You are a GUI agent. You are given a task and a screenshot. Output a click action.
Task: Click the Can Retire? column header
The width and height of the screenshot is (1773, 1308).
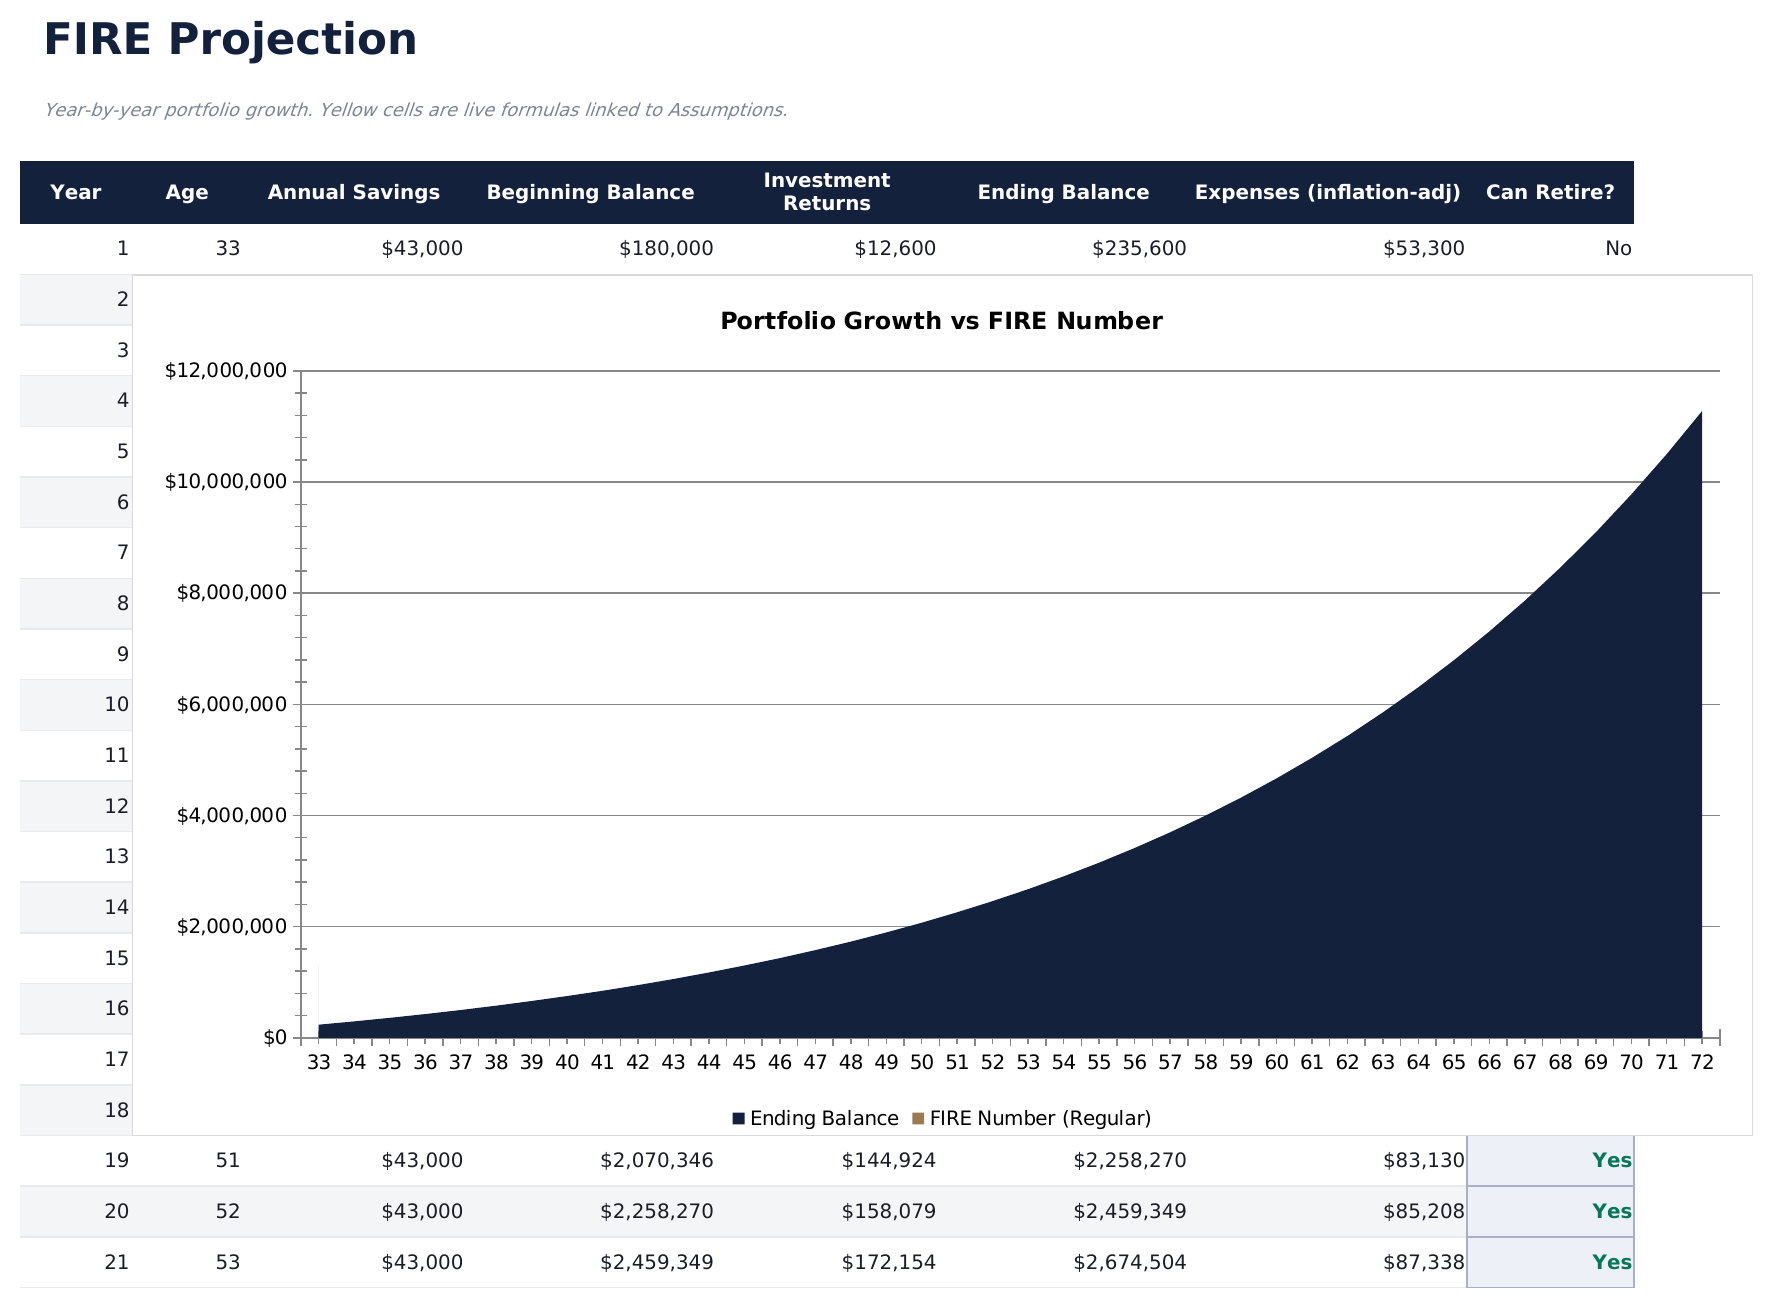click(1549, 193)
